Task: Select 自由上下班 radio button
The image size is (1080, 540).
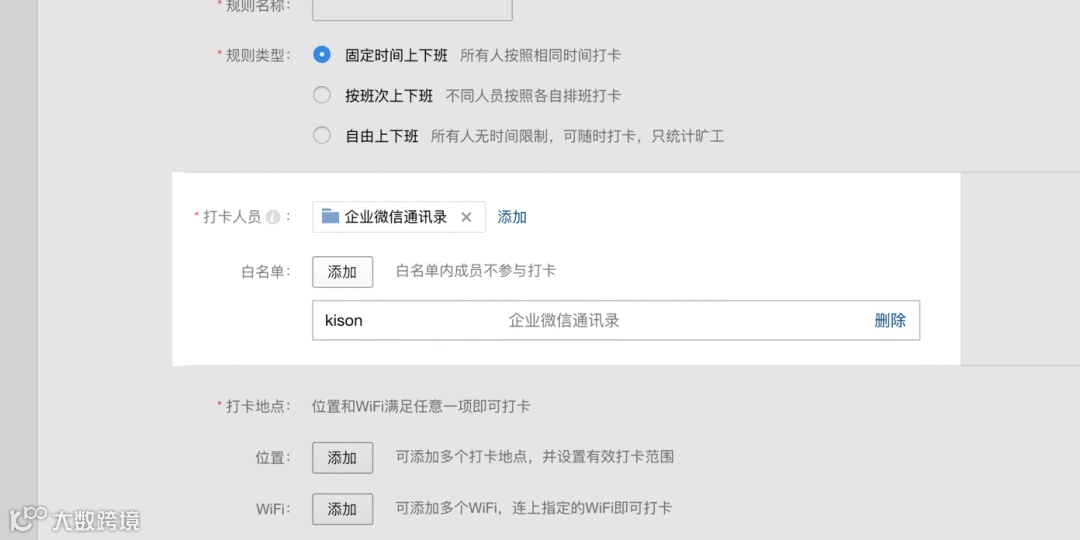Action: pos(322,136)
